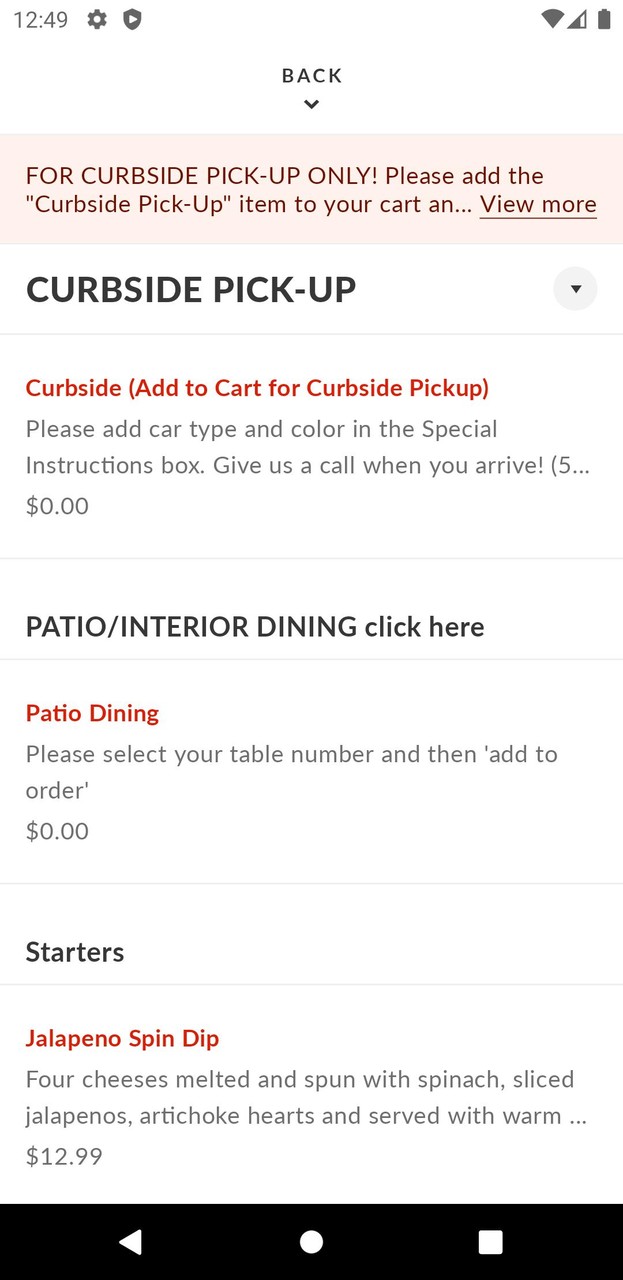This screenshot has width=623, height=1280.
Task: Tap the Starters section heading
Action: click(x=75, y=952)
